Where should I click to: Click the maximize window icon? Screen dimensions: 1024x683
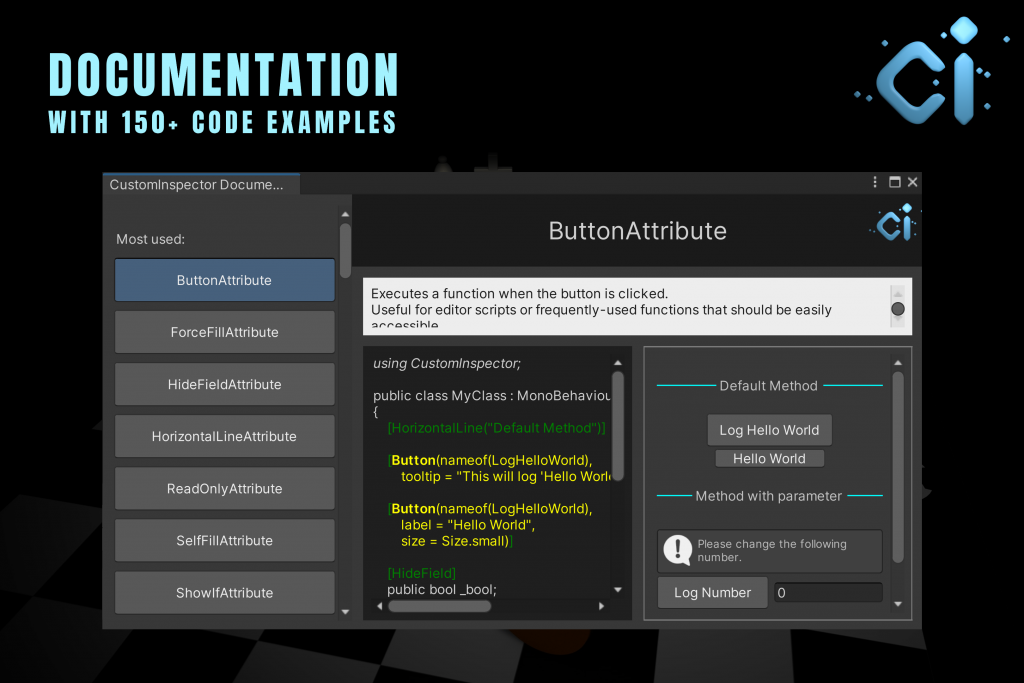tap(895, 182)
